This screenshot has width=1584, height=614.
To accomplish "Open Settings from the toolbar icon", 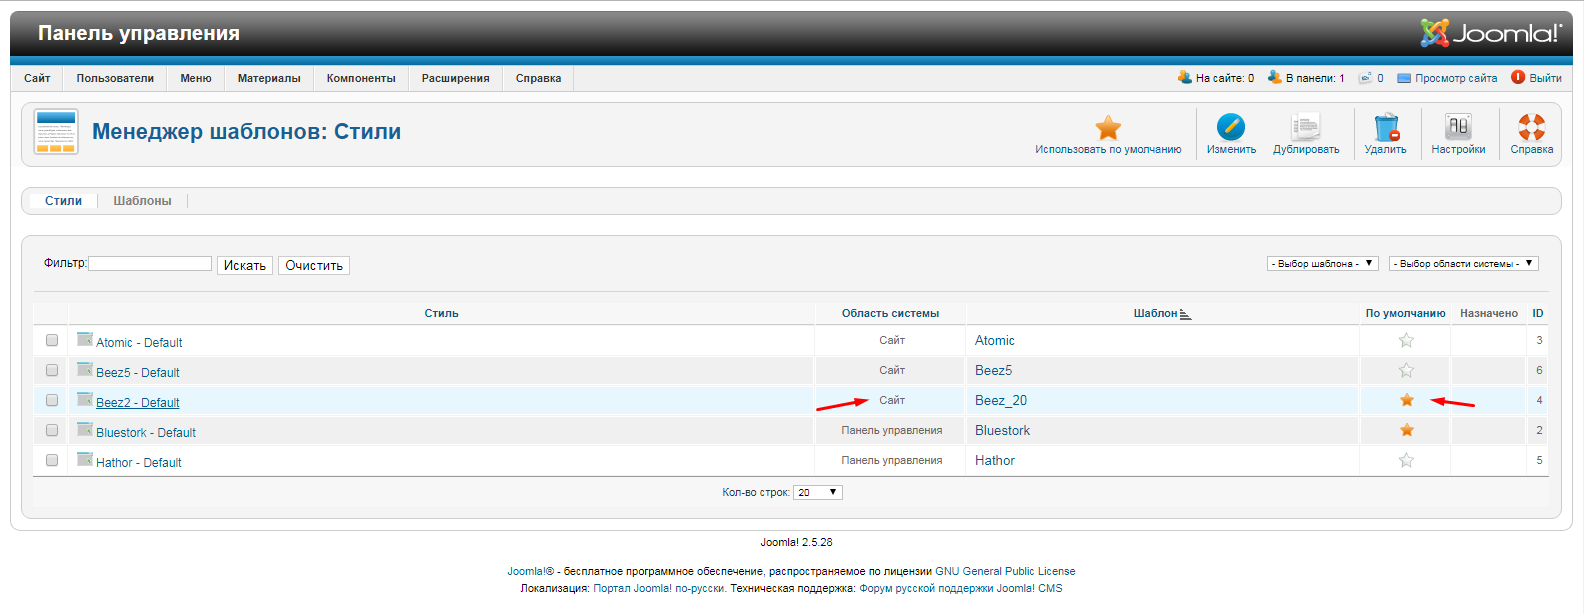I will 1457,128.
